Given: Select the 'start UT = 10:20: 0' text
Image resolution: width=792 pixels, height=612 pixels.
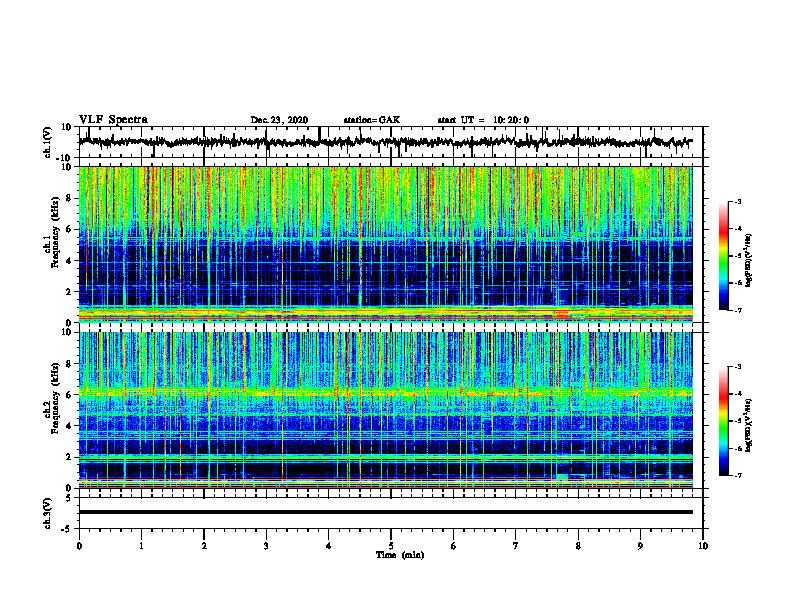Looking at the screenshot, I should point(483,120).
